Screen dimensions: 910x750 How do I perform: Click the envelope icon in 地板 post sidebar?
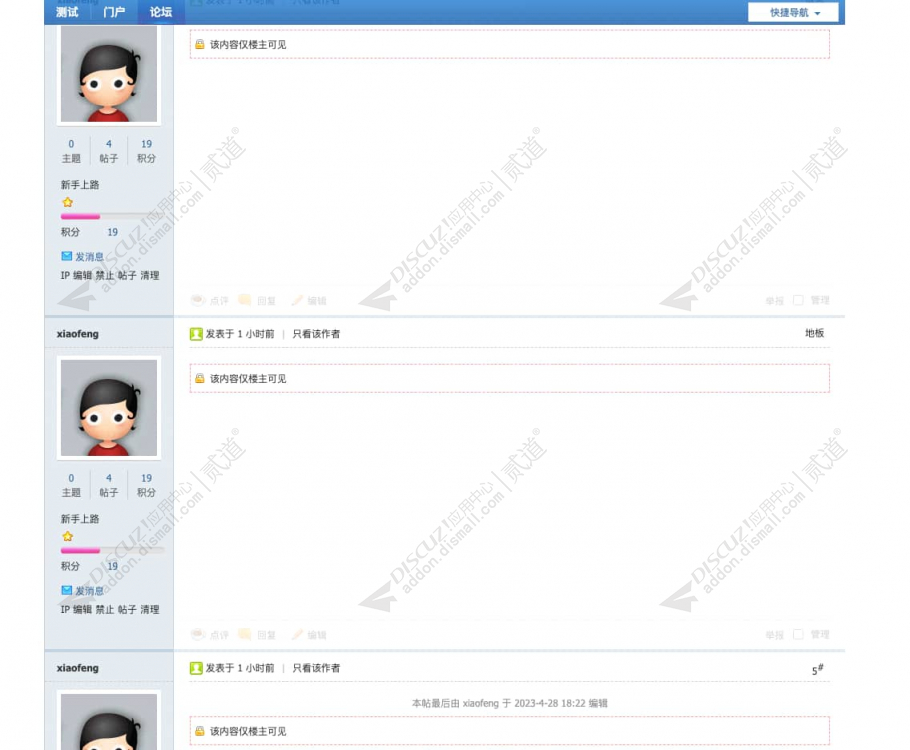[x=67, y=590]
